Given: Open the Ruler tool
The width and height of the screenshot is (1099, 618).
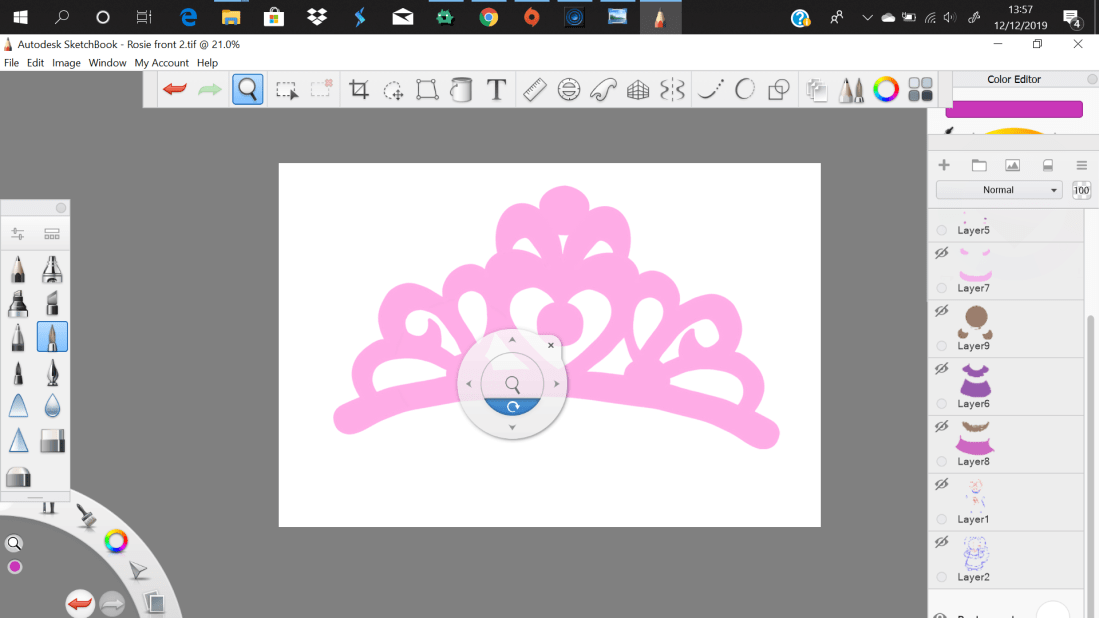Looking at the screenshot, I should (x=534, y=90).
